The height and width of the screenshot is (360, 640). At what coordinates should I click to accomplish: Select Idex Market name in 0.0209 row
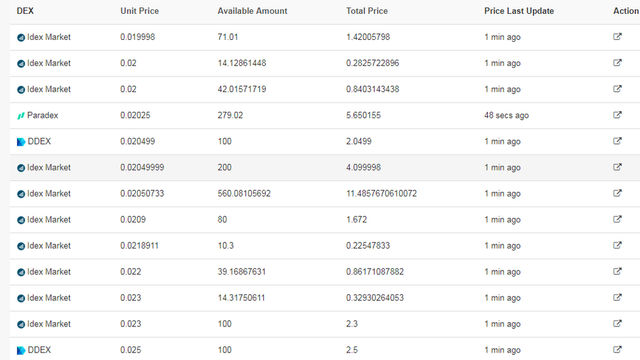[49, 220]
